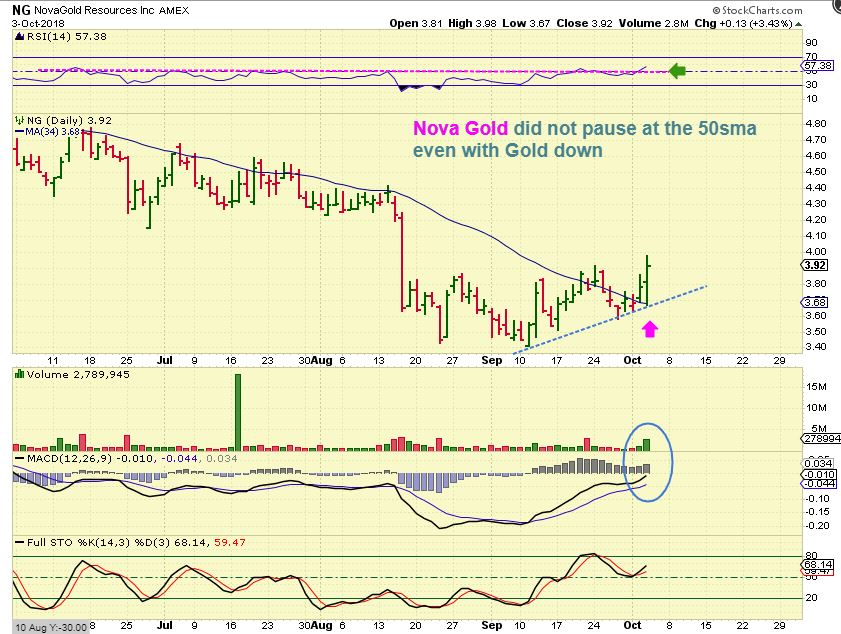The height and width of the screenshot is (634, 841).
Task: Click the Oct label on price date axis
Action: pyautogui.click(x=632, y=360)
